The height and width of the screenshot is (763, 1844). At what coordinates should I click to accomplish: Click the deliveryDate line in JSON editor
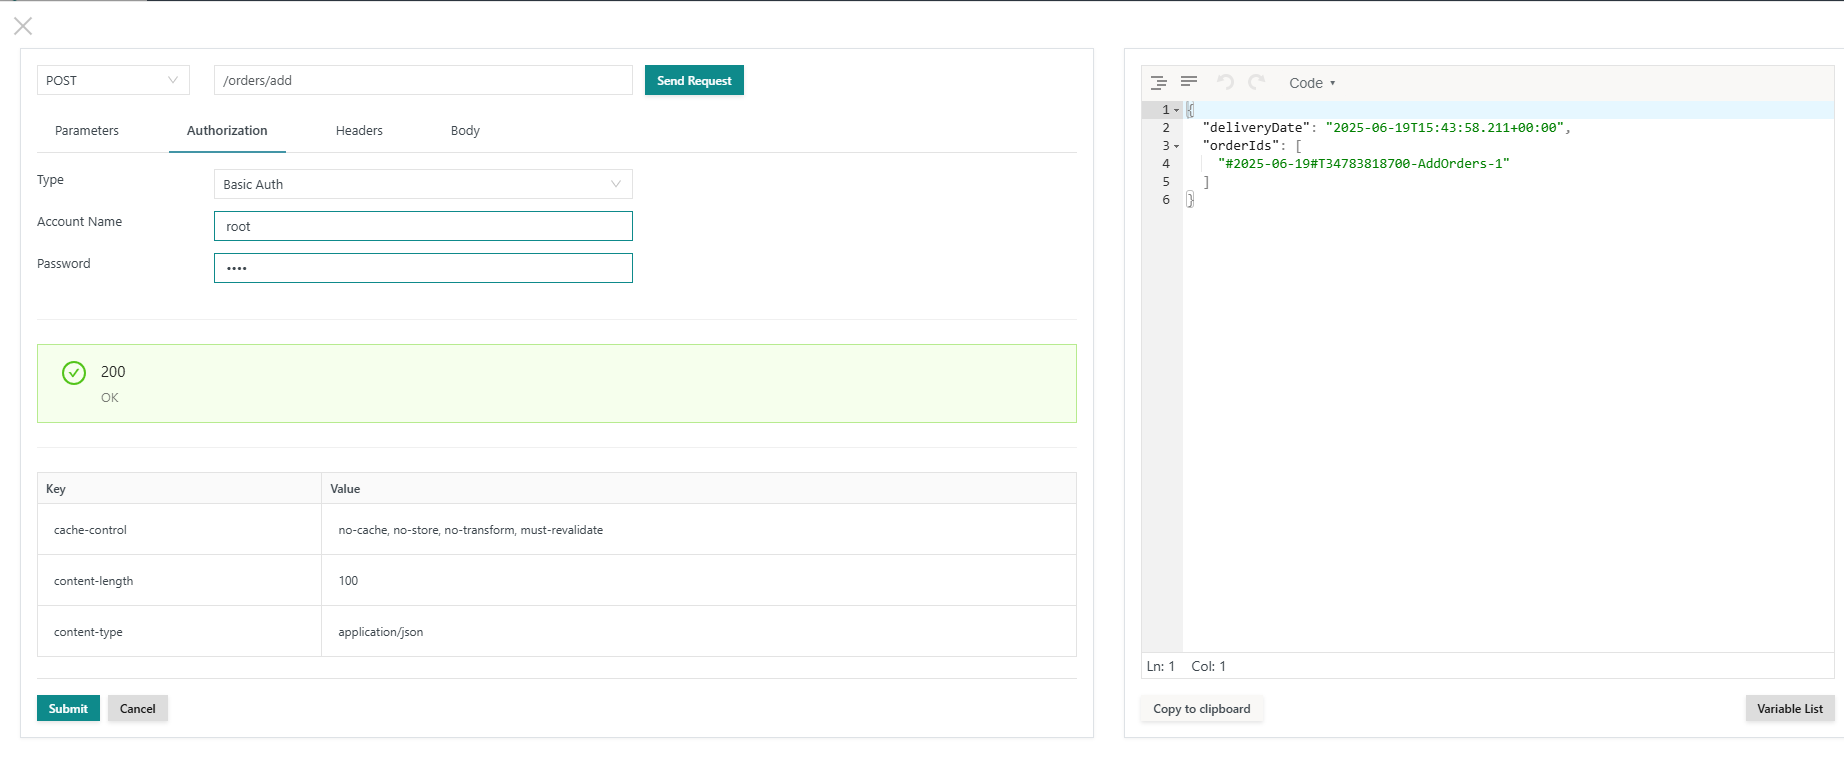tap(1386, 128)
